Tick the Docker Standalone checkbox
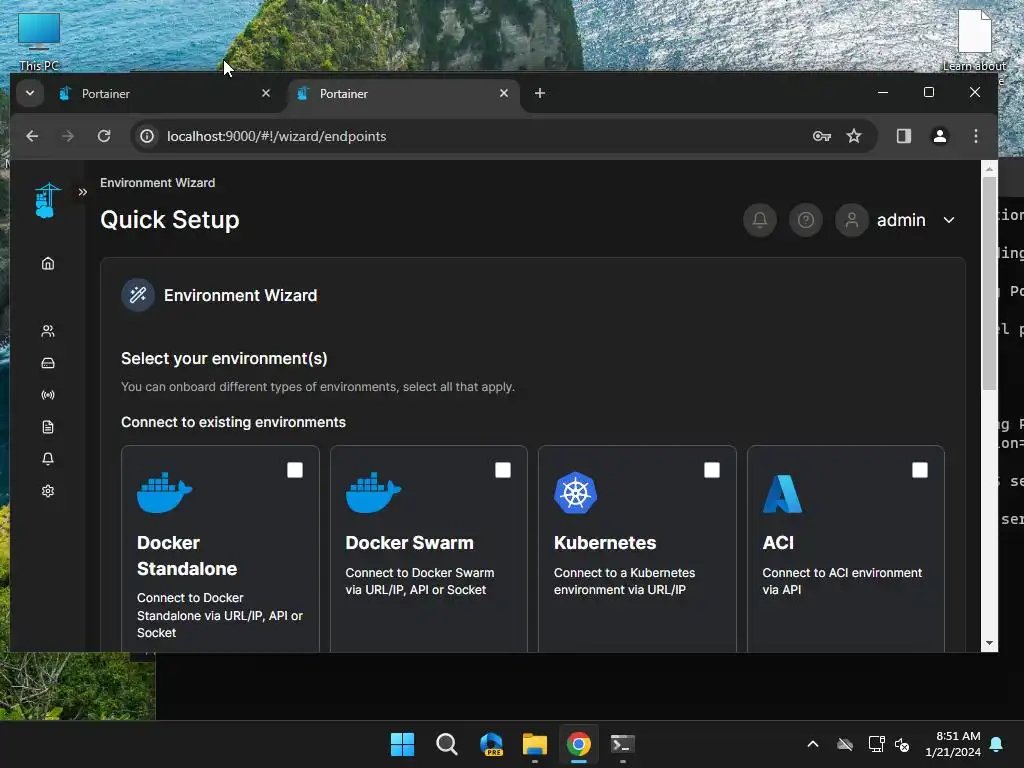The image size is (1024, 768). tap(295, 470)
